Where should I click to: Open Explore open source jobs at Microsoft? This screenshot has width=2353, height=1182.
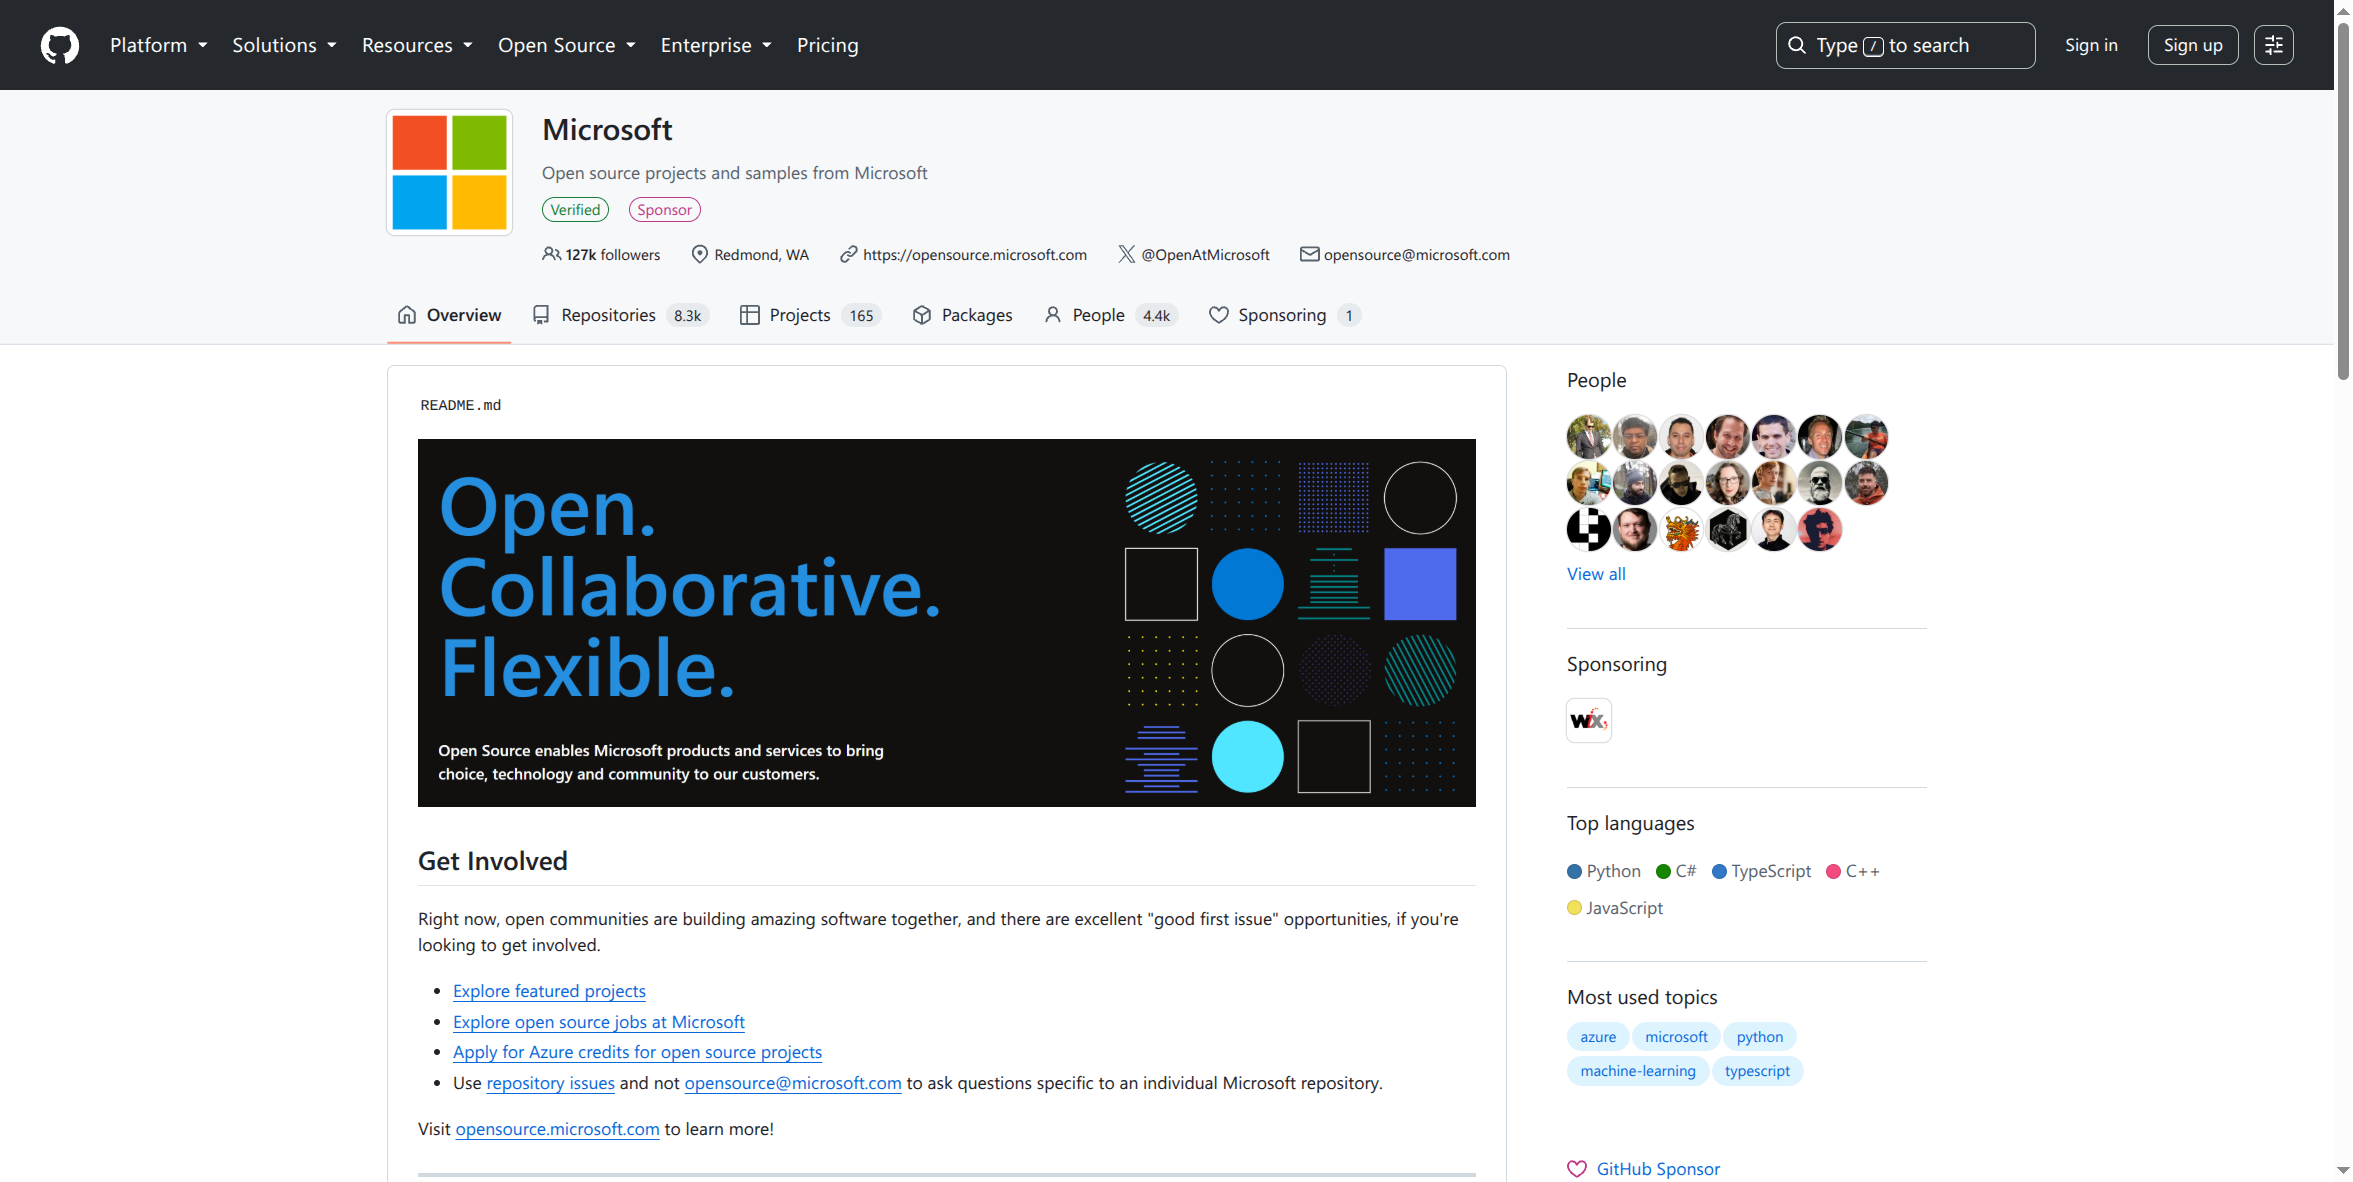pyautogui.click(x=598, y=1021)
